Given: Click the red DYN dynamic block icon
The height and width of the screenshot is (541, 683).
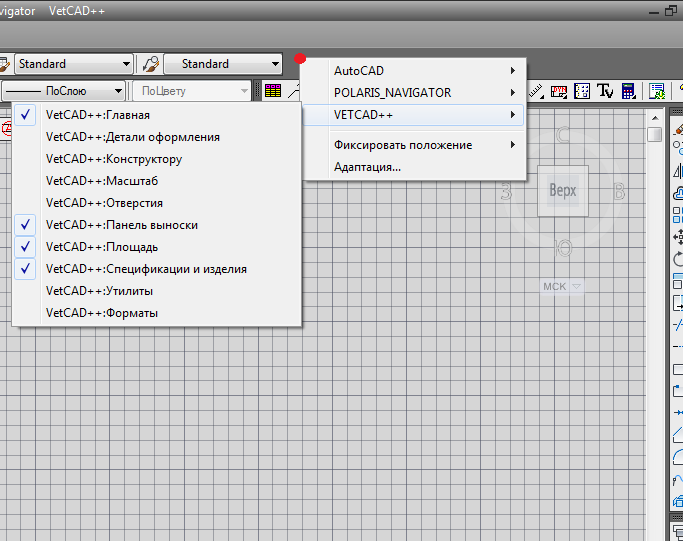Looking at the screenshot, I should (559, 91).
